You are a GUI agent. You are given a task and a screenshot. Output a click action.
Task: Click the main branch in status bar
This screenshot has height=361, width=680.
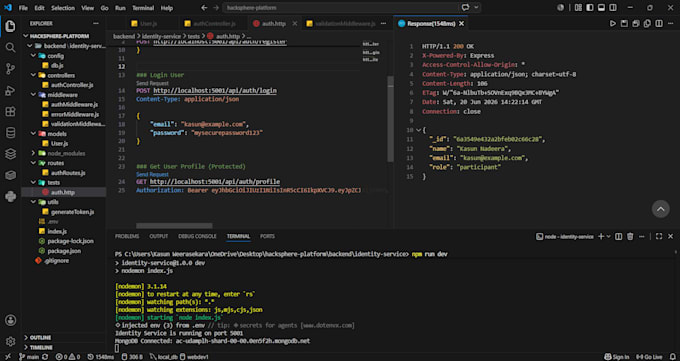click(x=29, y=357)
